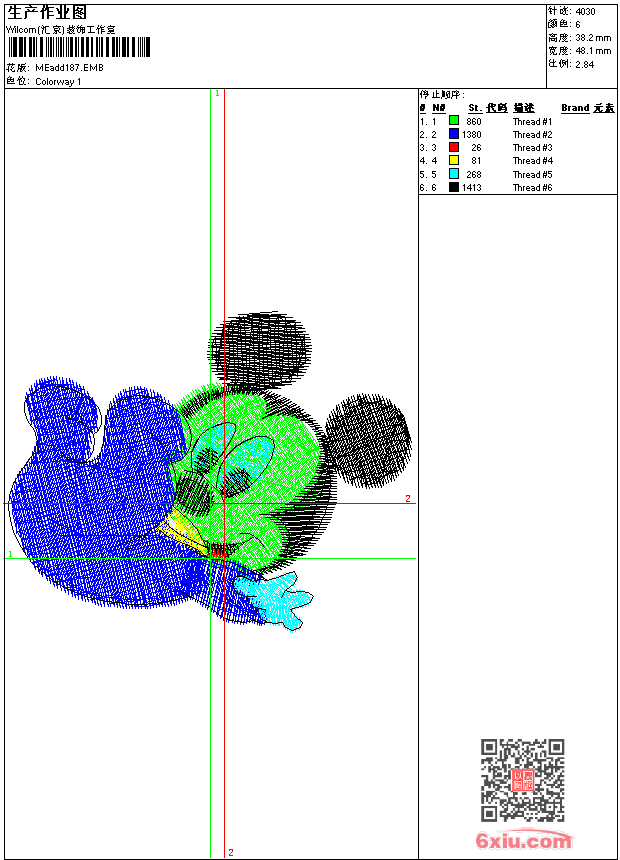Viewport: 620px width, 860px height.
Task: Click the black swatch for Thread #6
Action: coord(454,187)
